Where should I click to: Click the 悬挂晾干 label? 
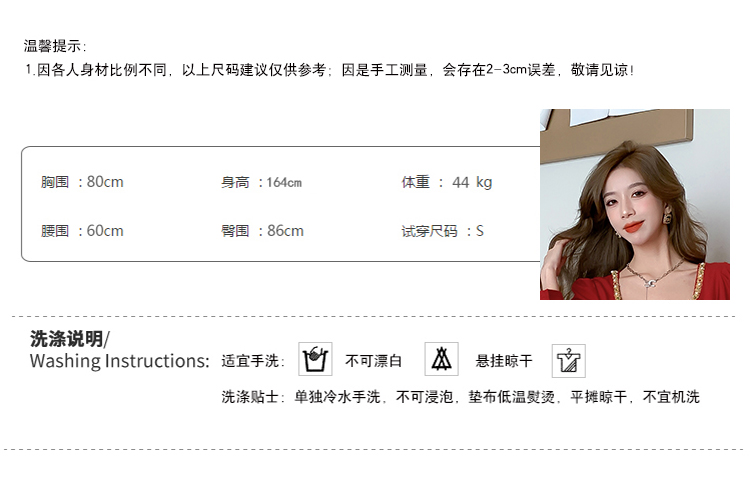coord(504,361)
